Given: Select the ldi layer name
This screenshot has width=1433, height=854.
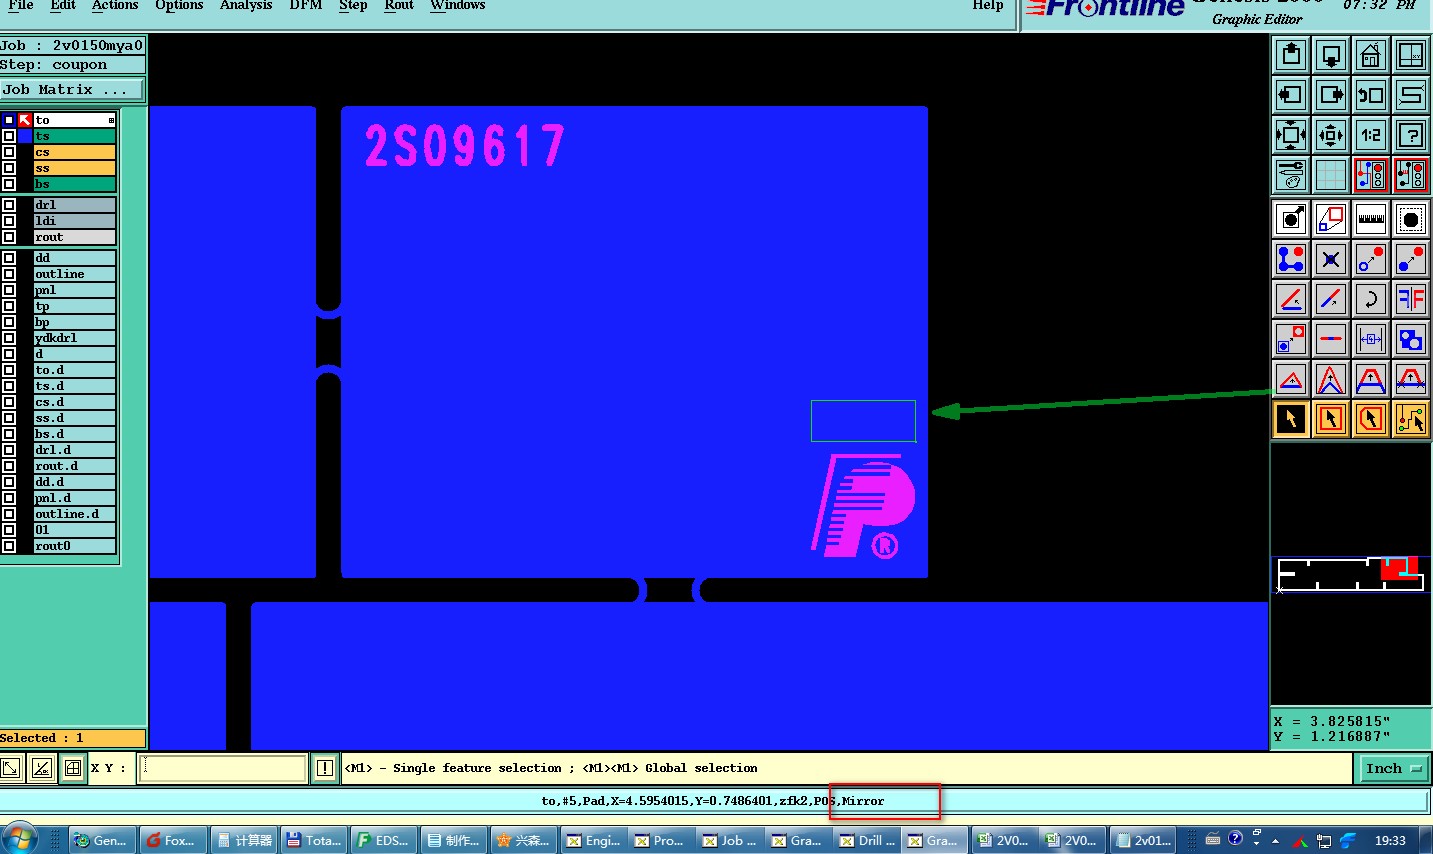Looking at the screenshot, I should click(74, 221).
